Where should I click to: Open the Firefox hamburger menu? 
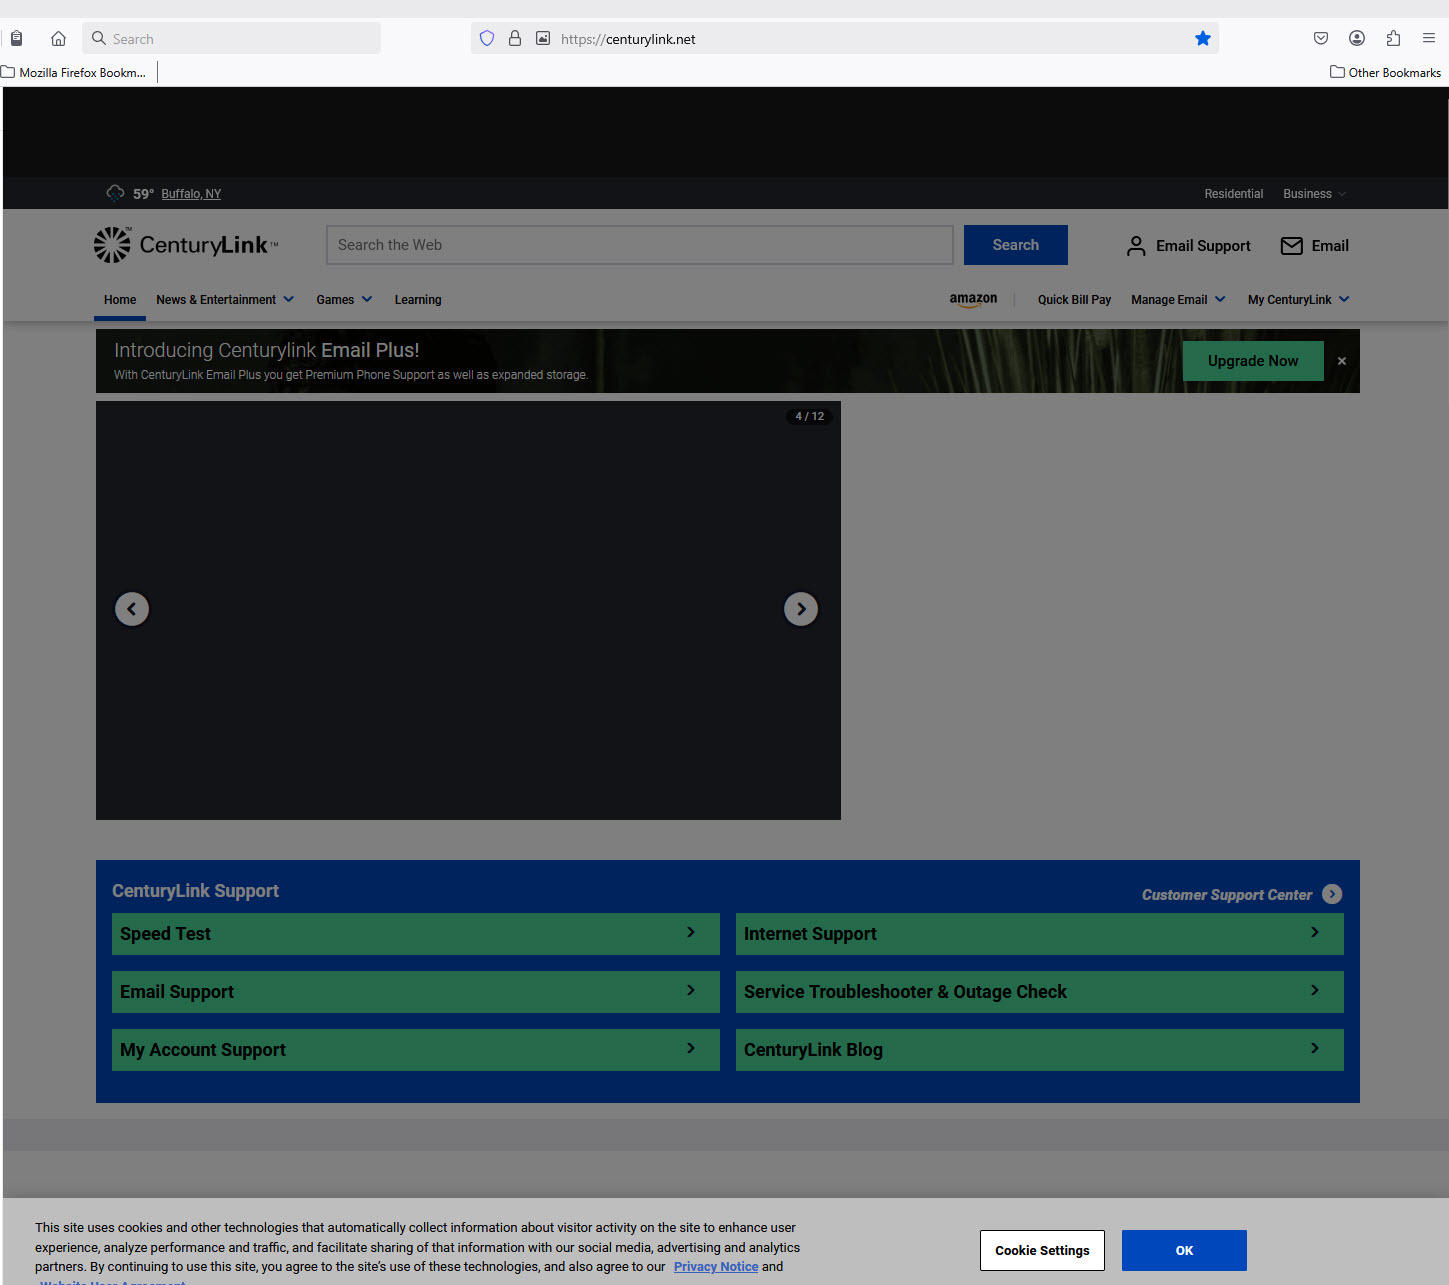[1429, 39]
